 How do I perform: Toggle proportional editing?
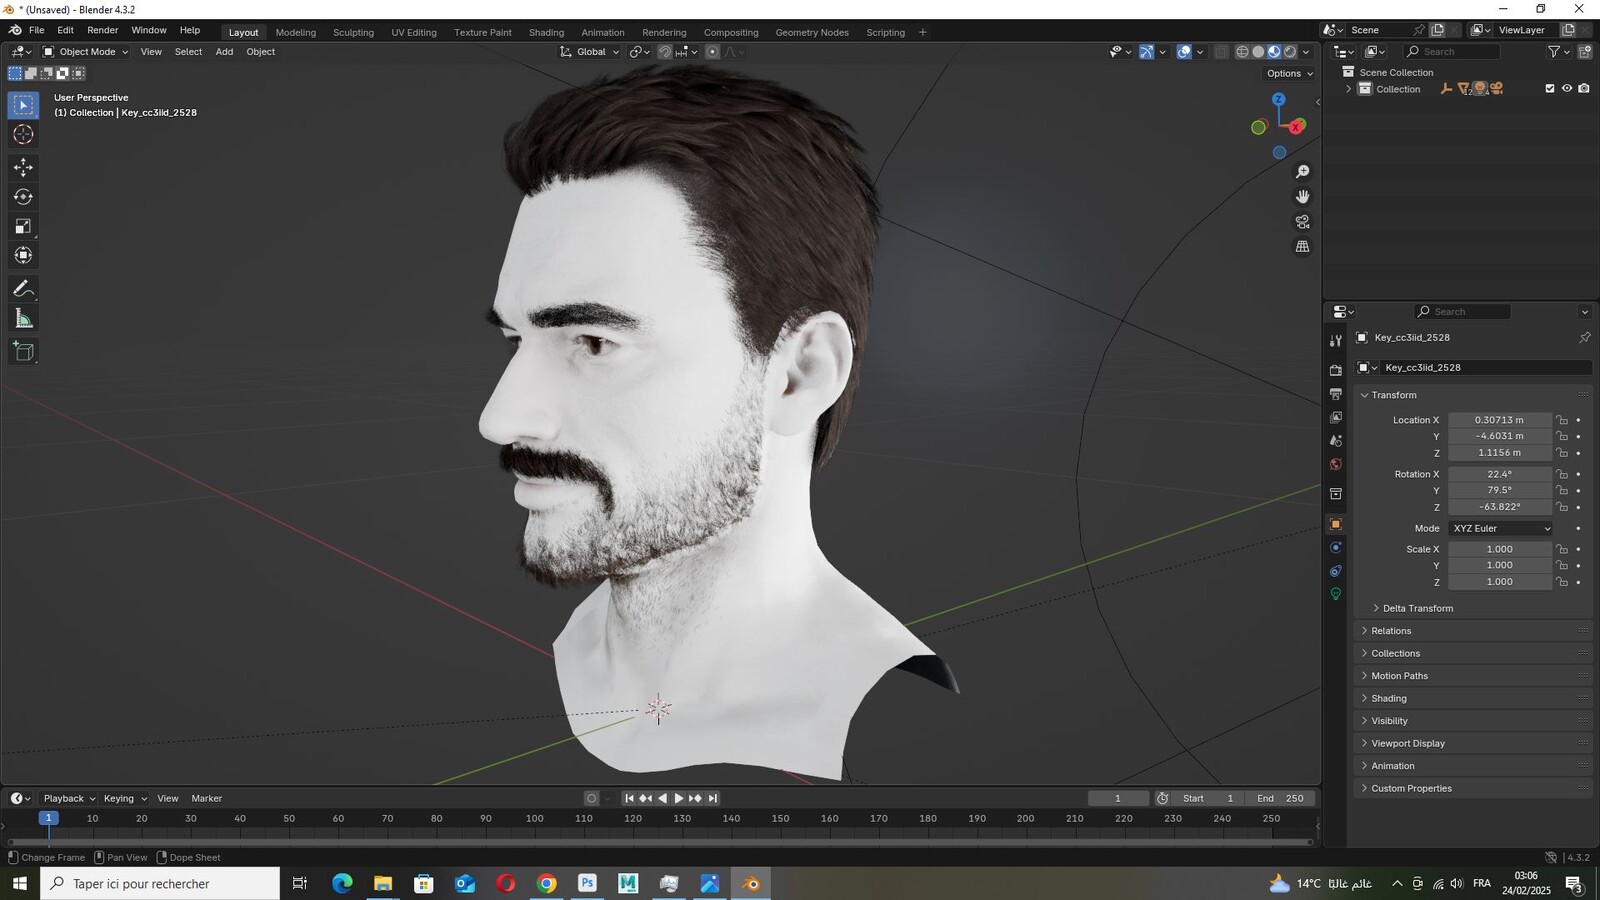[712, 52]
